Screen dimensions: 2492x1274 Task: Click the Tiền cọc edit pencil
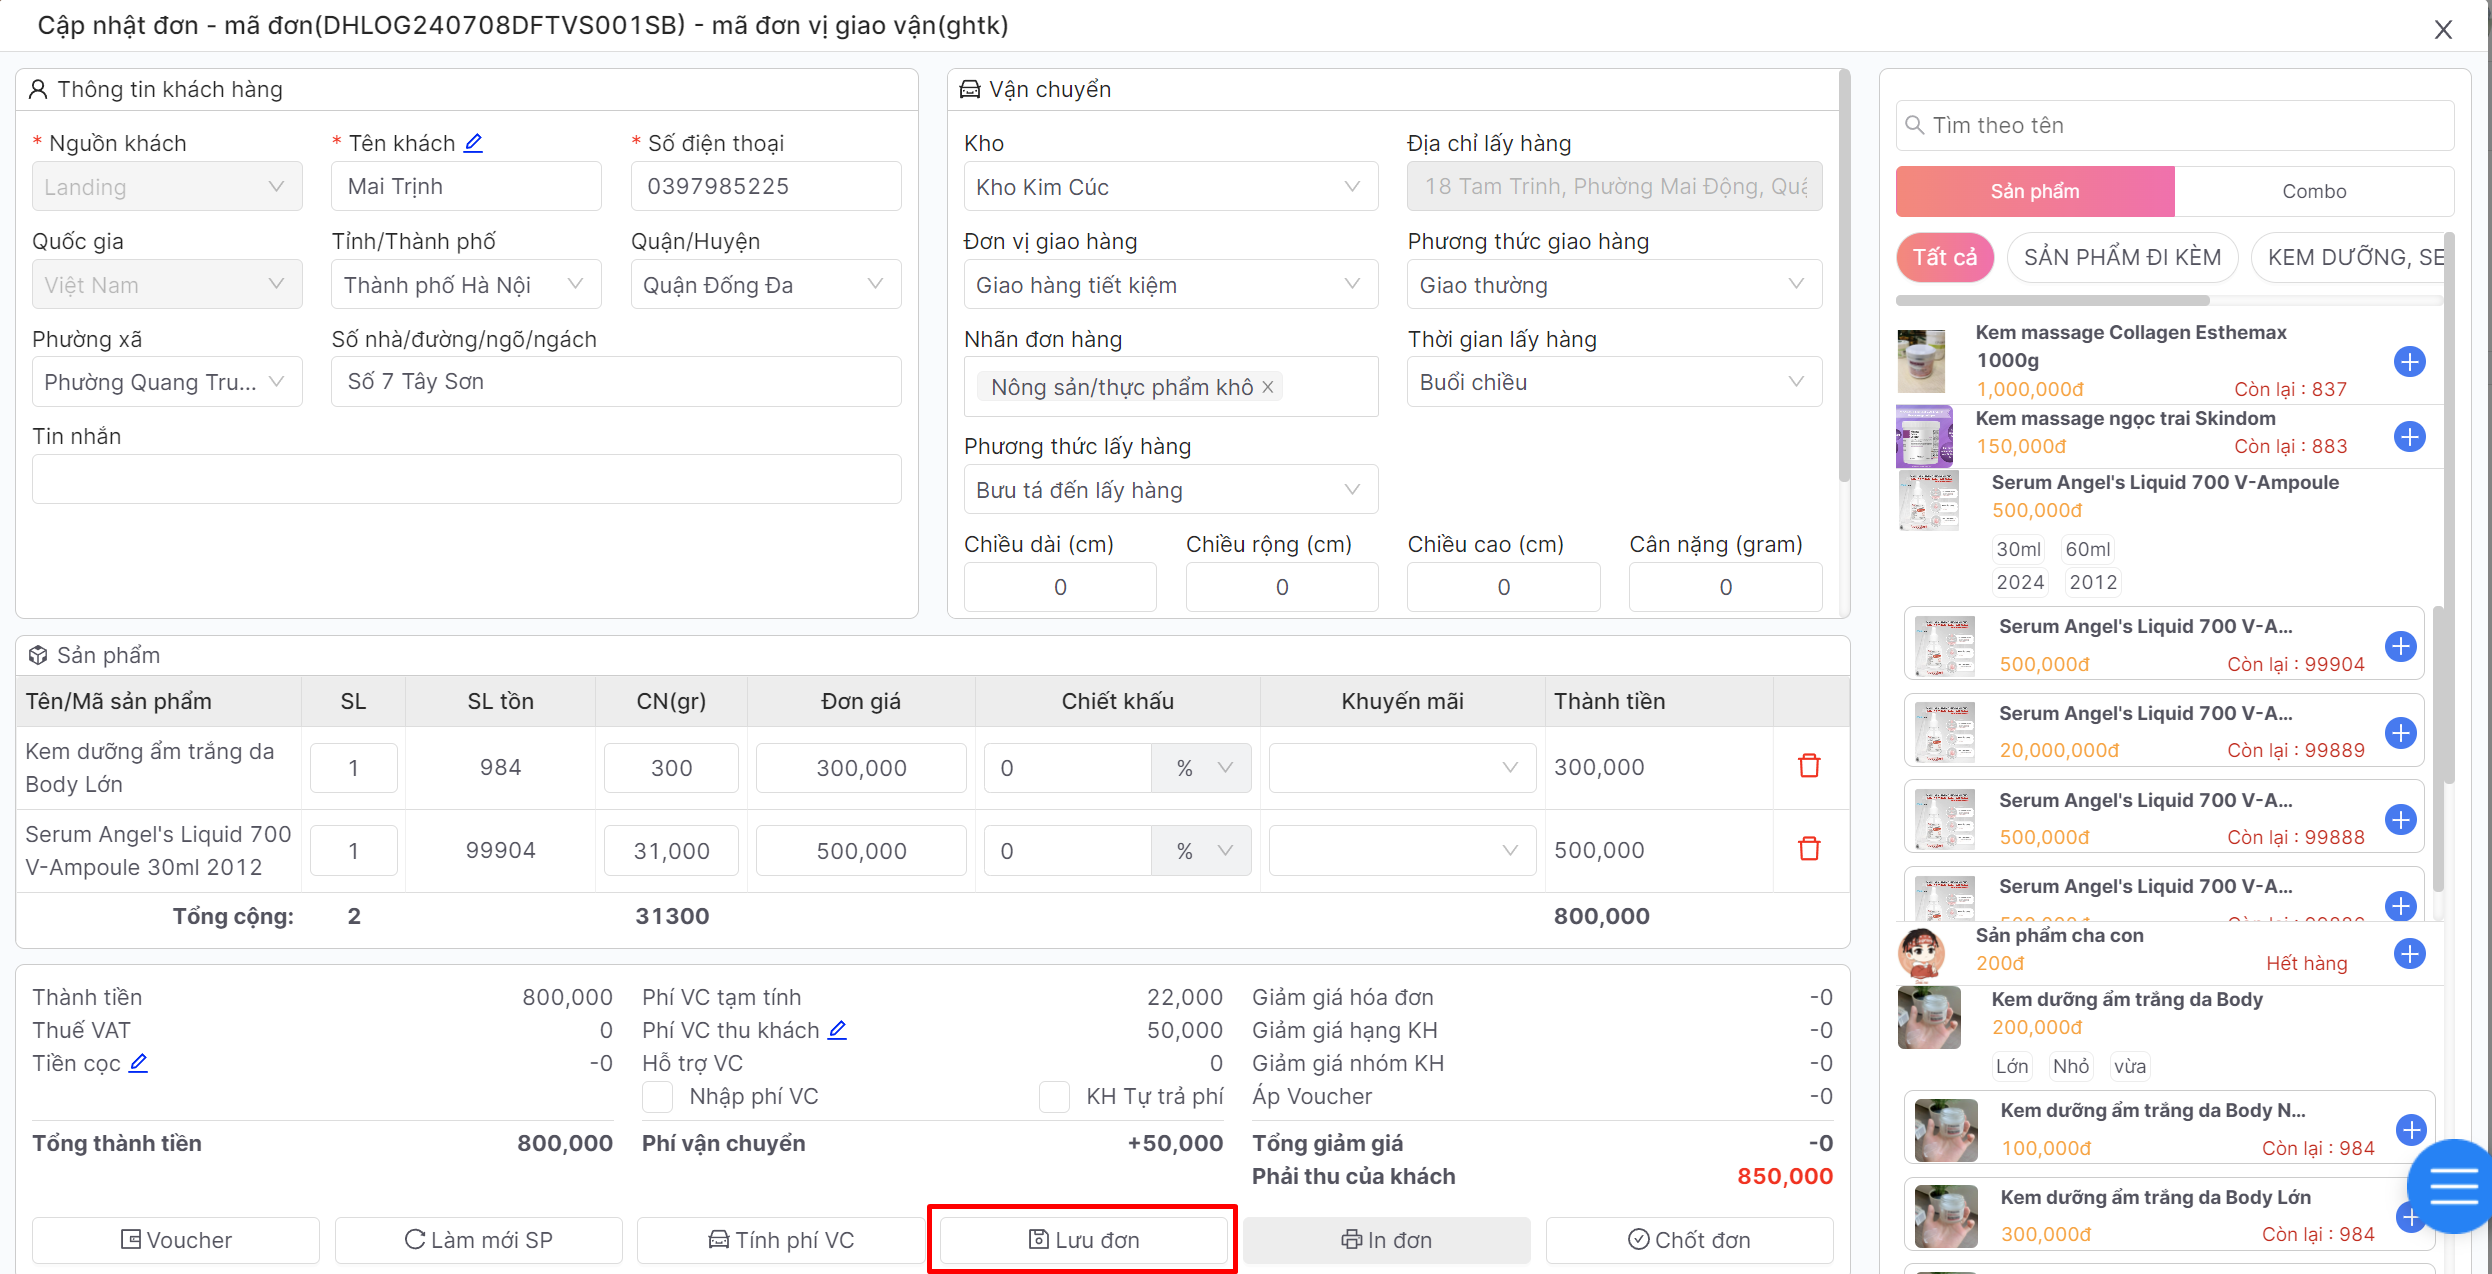pos(139,1063)
